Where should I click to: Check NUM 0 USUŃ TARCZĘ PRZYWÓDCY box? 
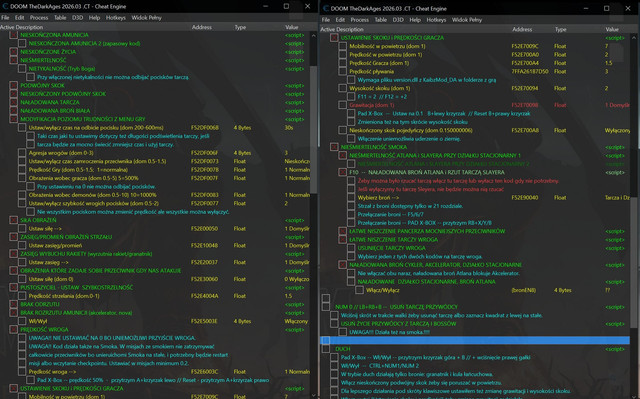(x=326, y=307)
